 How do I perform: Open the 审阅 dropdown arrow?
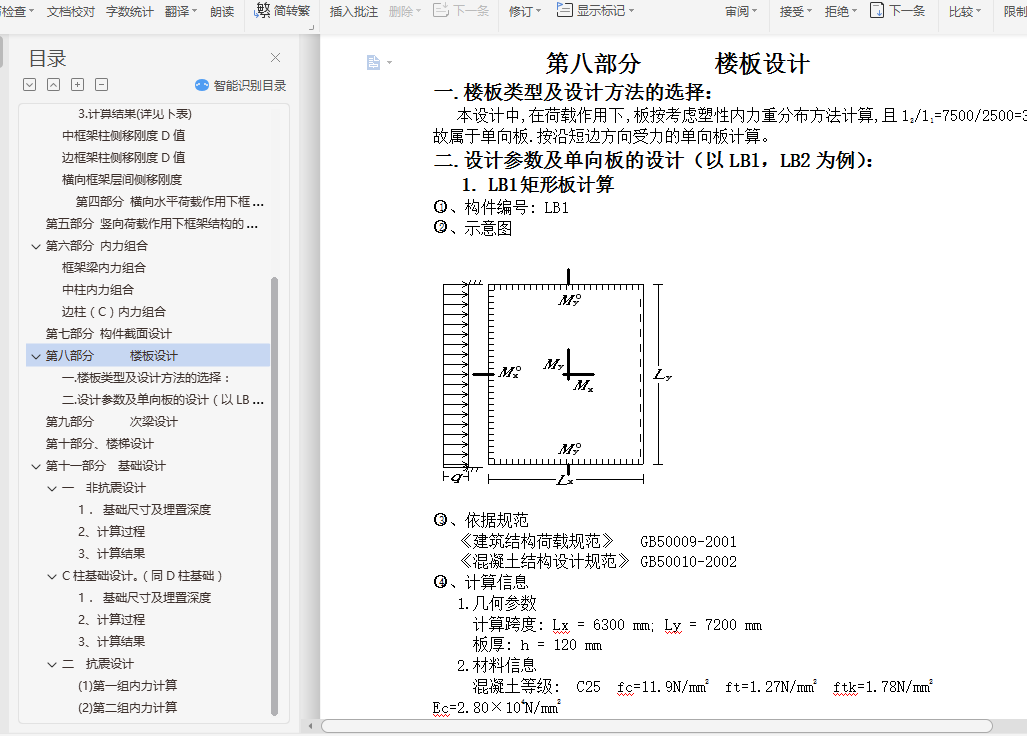pyautogui.click(x=755, y=11)
